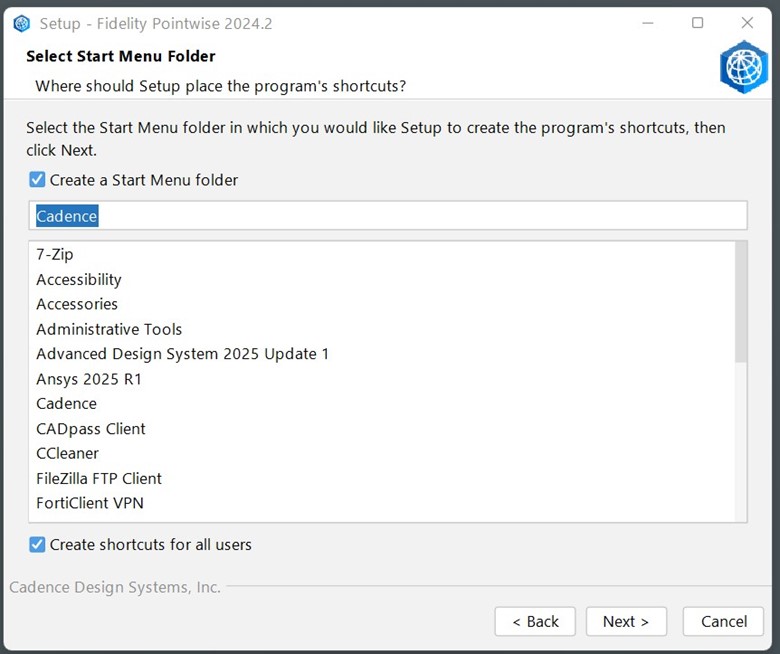Click the Pointwise globe logo in header
This screenshot has width=780, height=654.
pos(744,67)
